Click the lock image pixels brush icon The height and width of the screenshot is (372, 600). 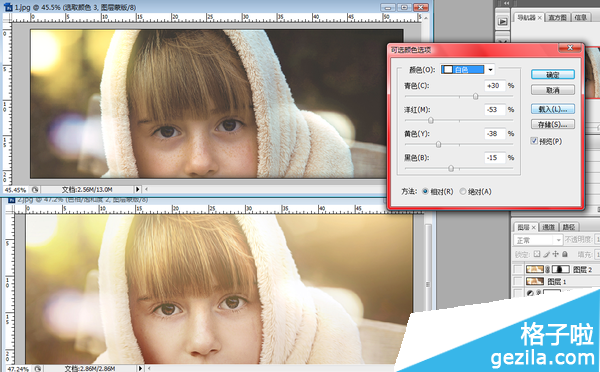coord(546,254)
